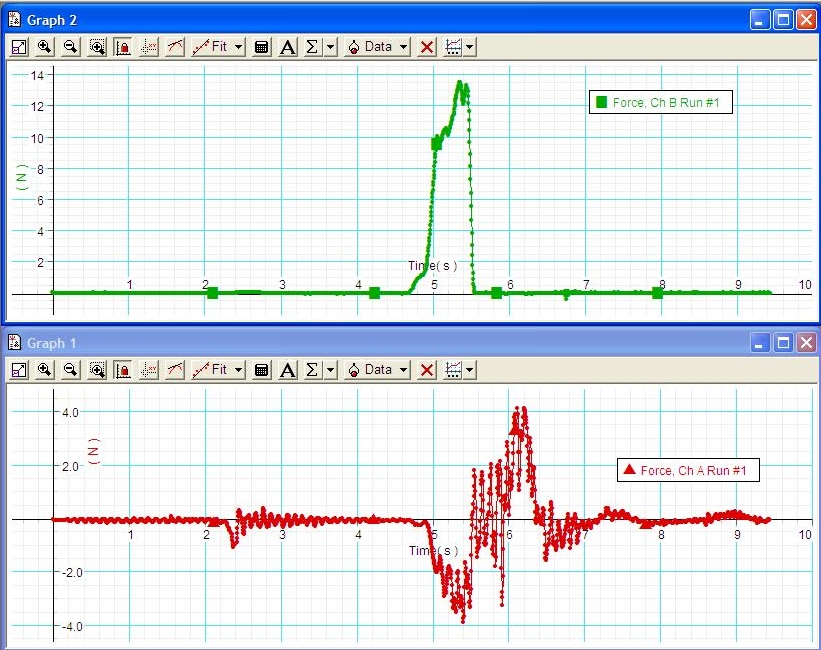This screenshot has height=650, width=821.
Task: Click the (N) y-axis label in Graph 2
Action: click(21, 177)
